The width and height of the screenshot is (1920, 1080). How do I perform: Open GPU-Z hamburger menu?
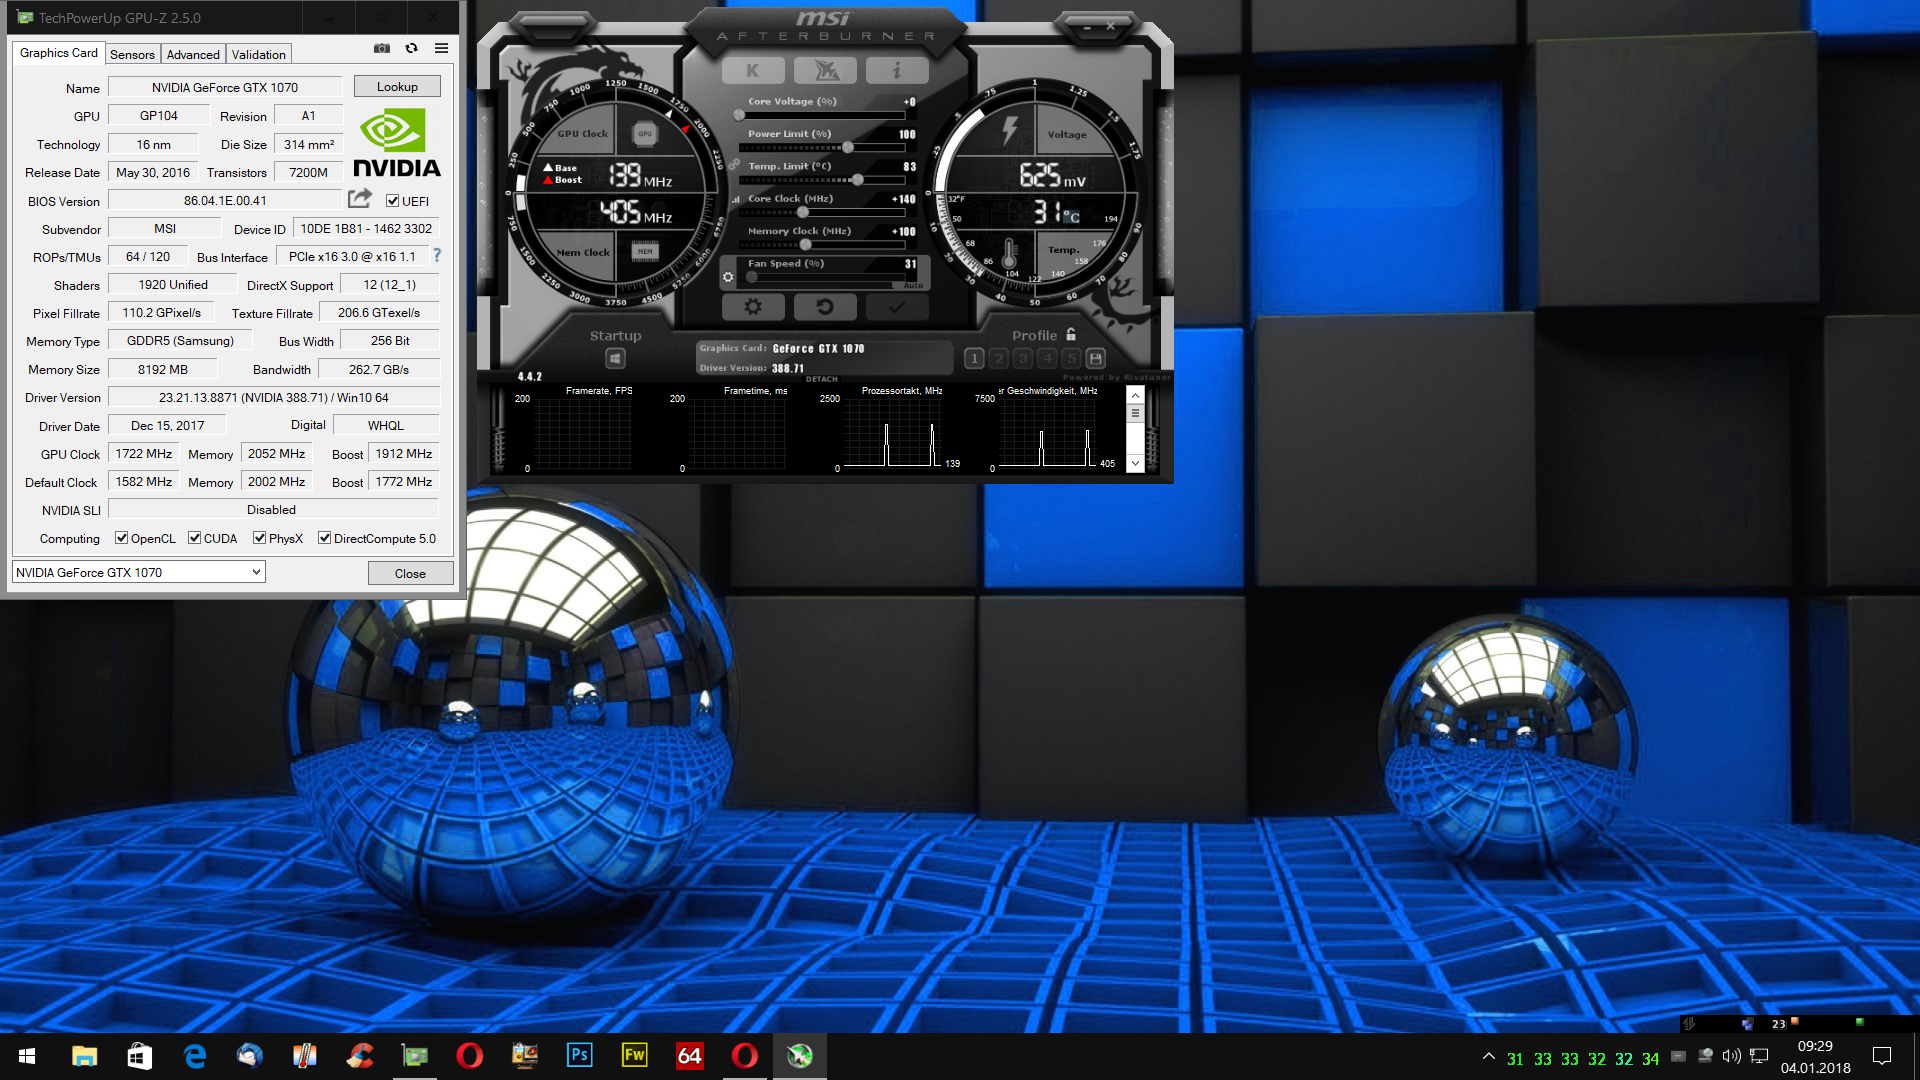(x=441, y=48)
